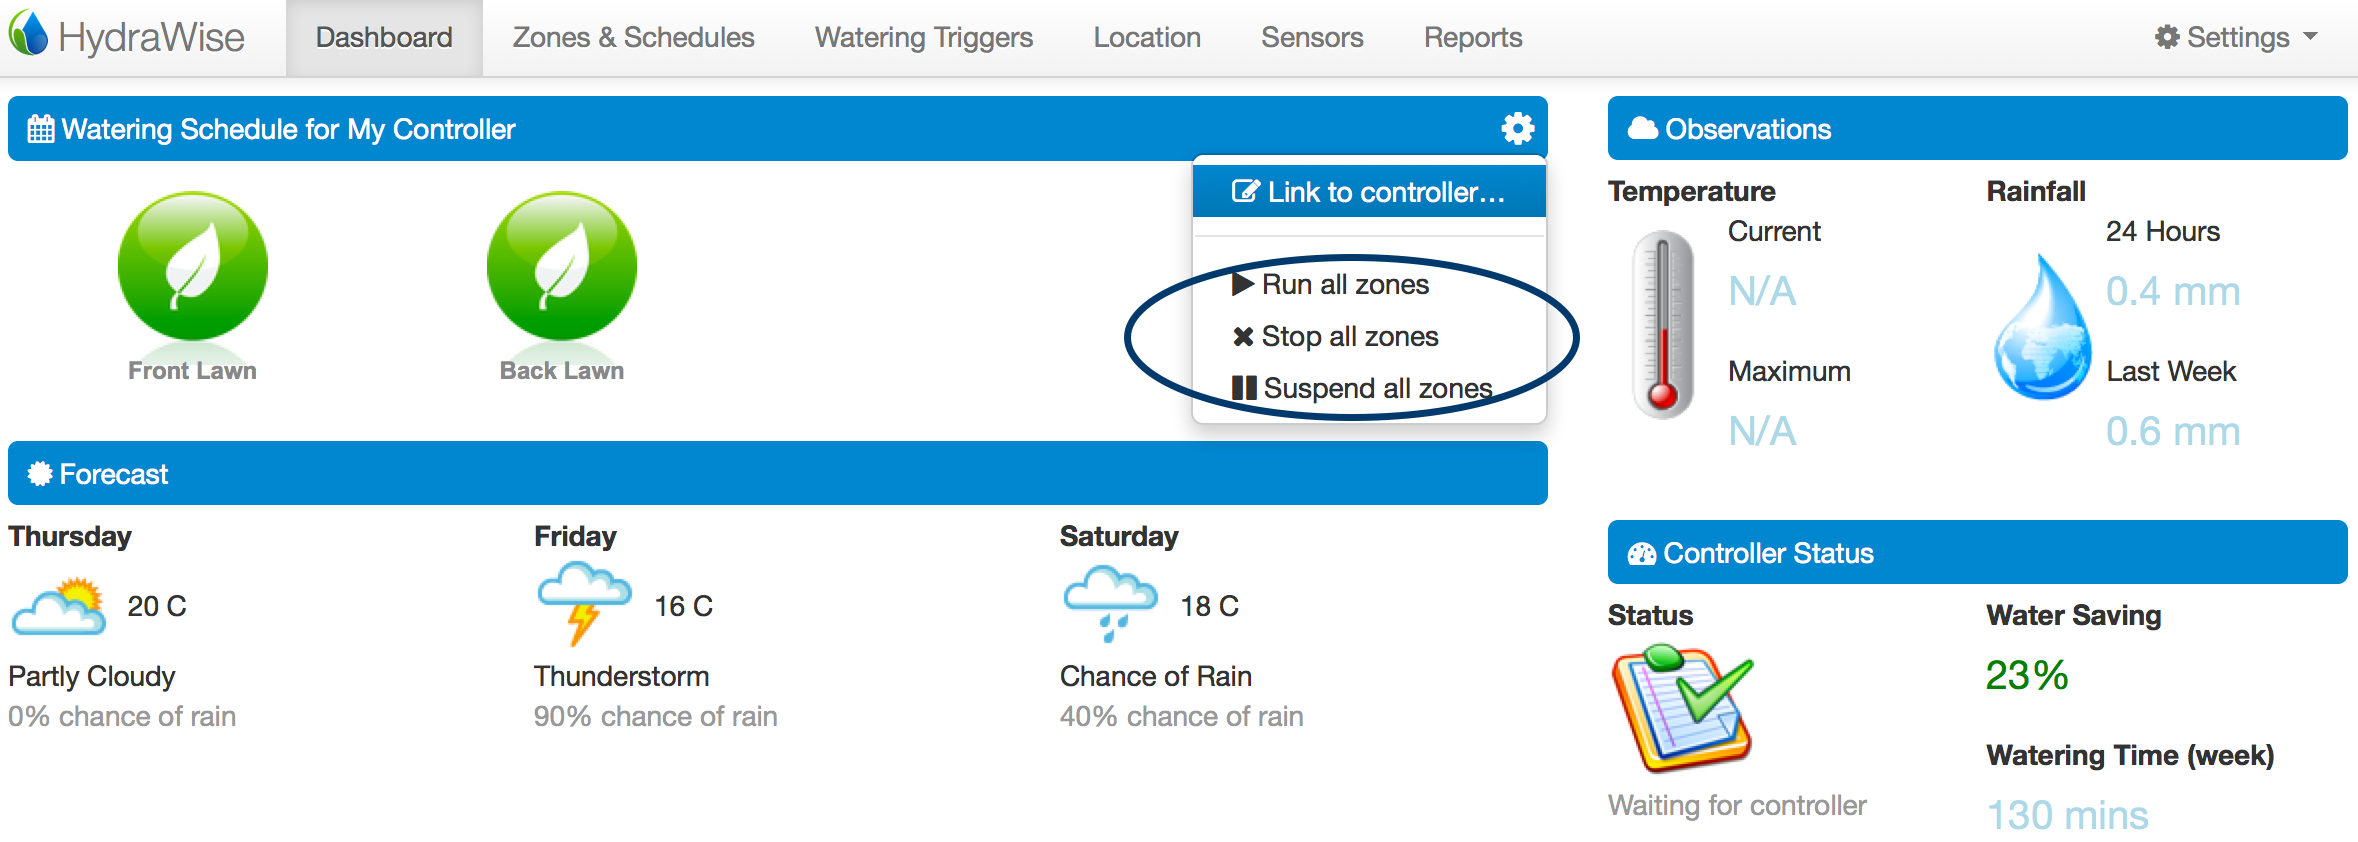The height and width of the screenshot is (842, 2358).
Task: Select Run all zones from menu
Action: [1345, 285]
